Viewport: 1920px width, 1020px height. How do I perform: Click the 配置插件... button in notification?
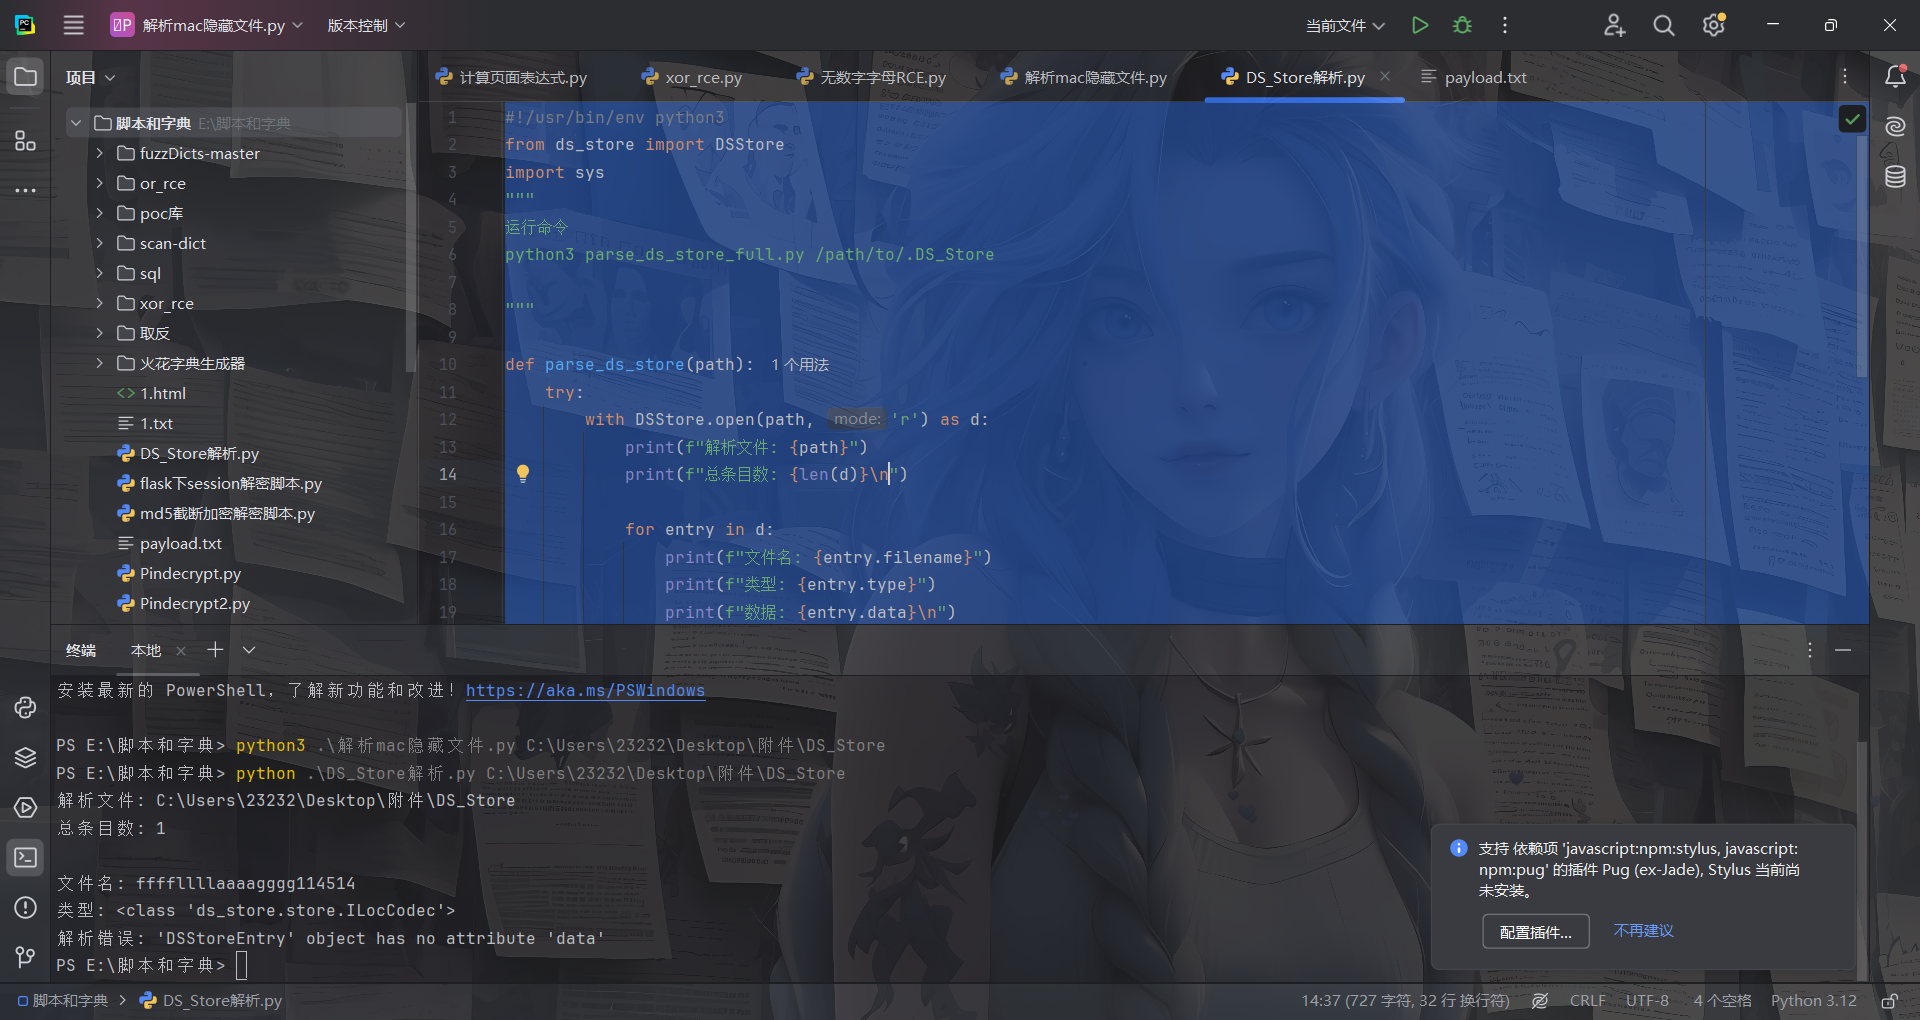click(1535, 932)
